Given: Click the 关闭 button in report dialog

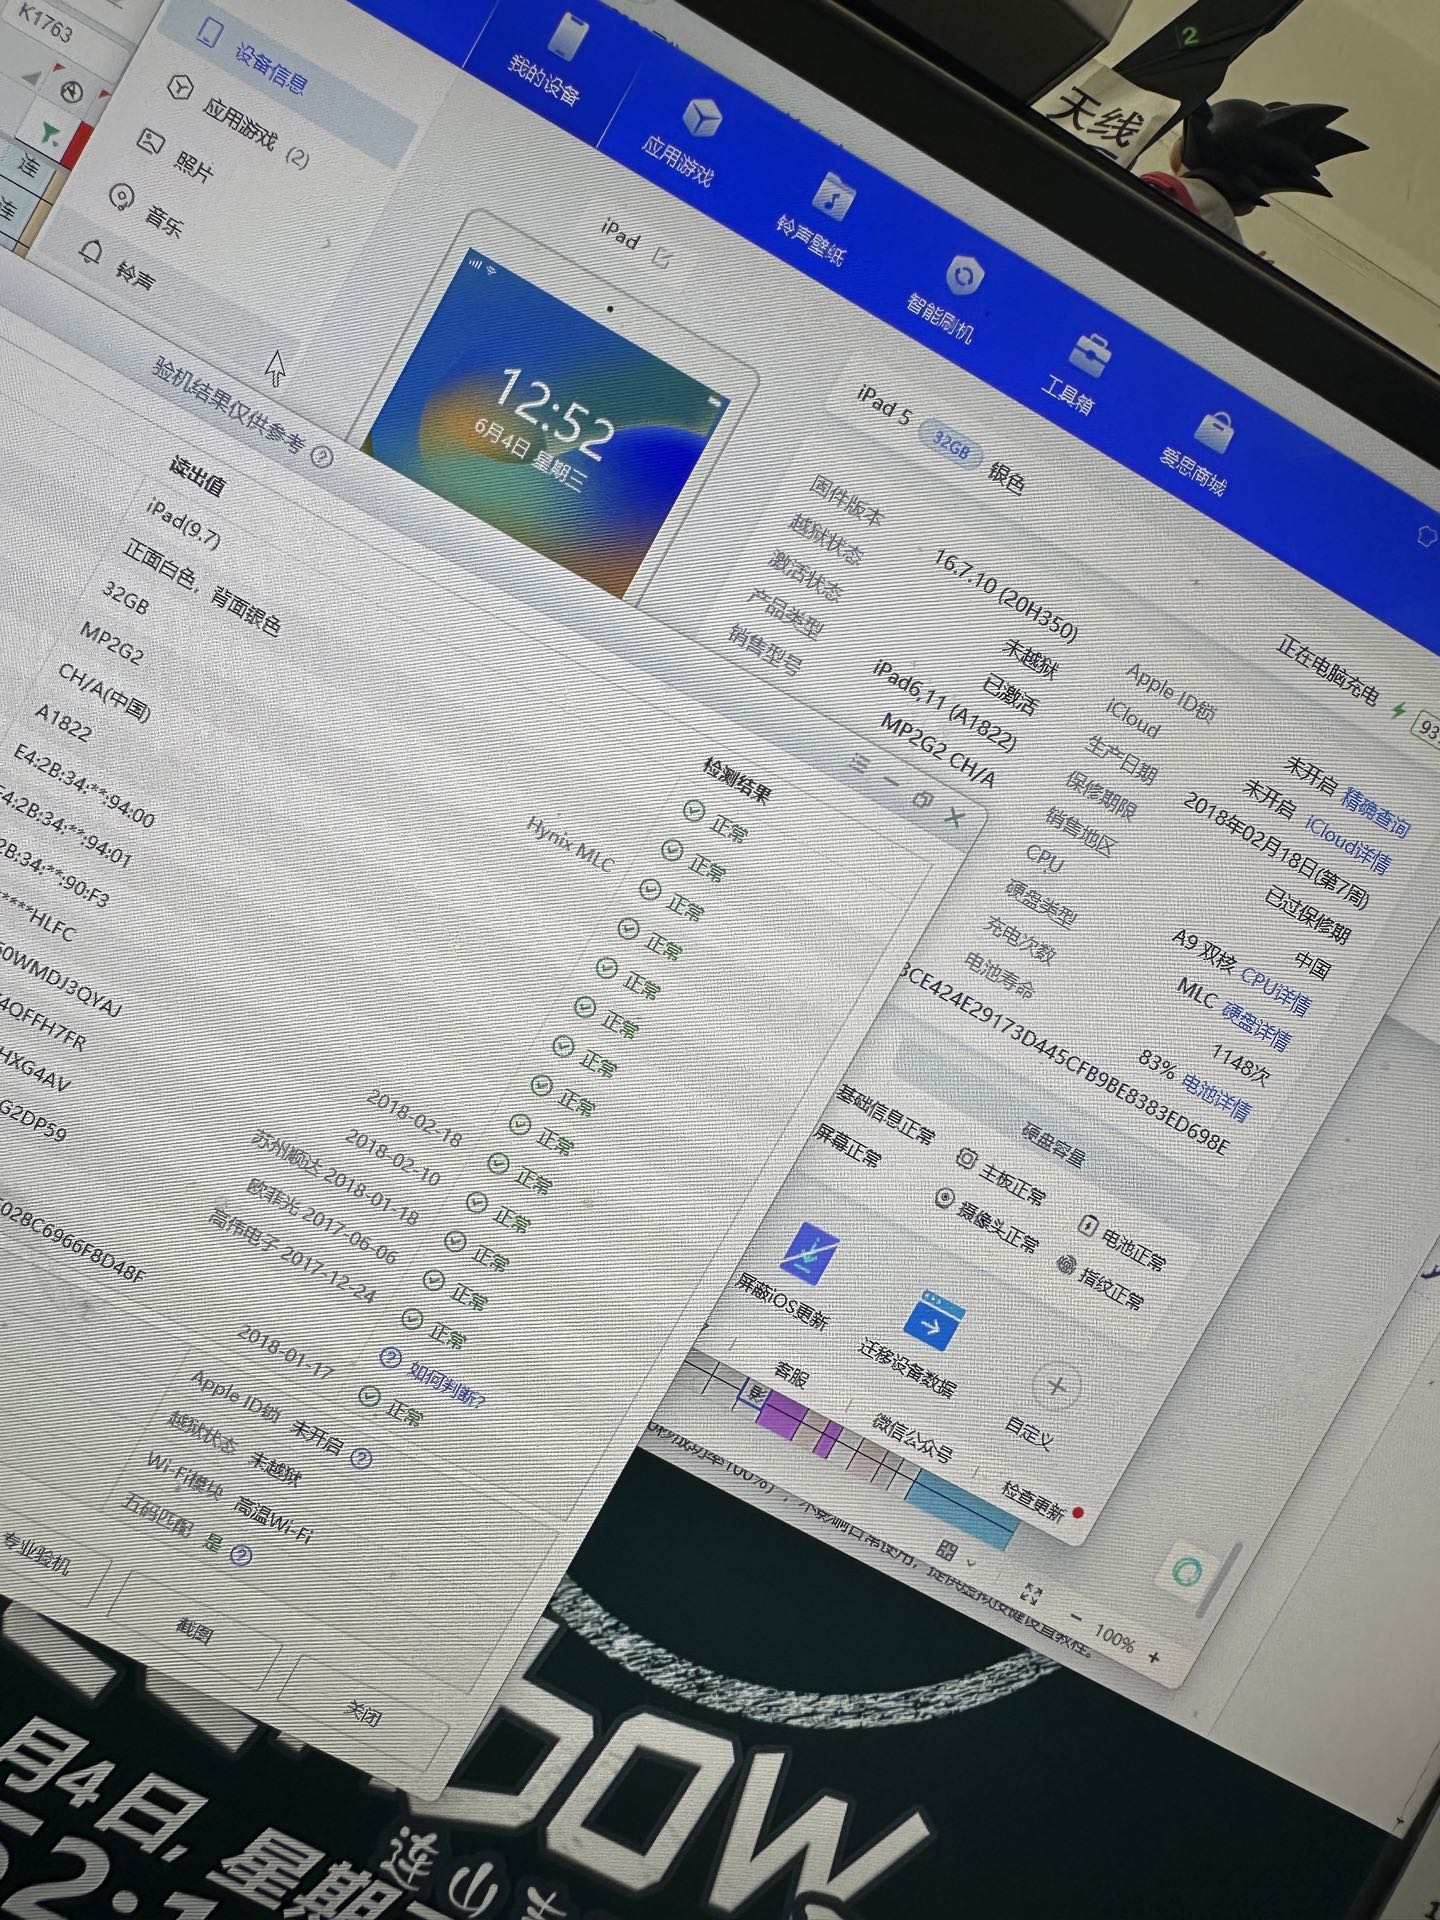Looking at the screenshot, I should (362, 1712).
